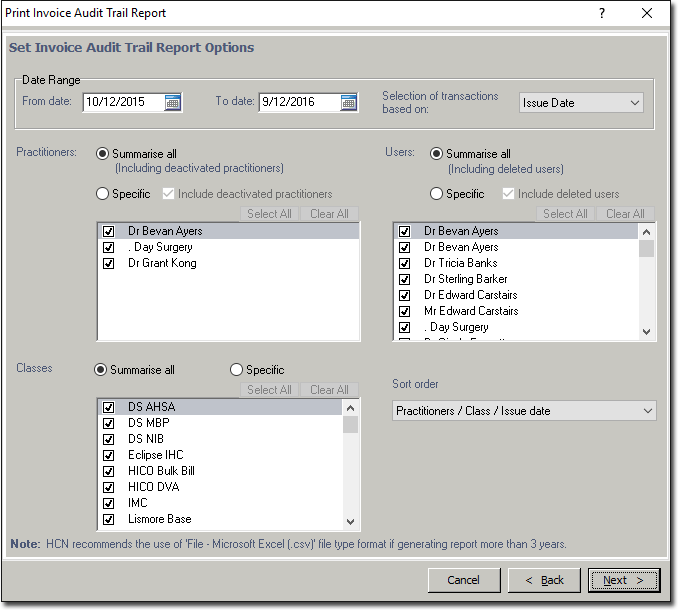Choose Specific radio button for Classes
The height and width of the screenshot is (610, 678).
click(237, 370)
